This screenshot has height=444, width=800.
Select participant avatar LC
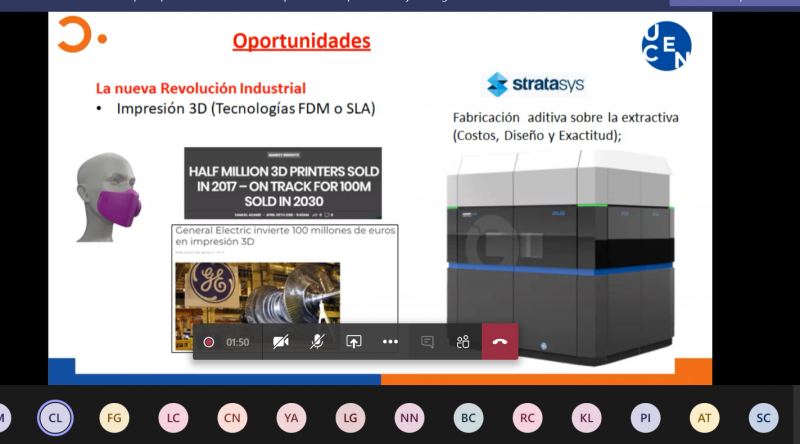point(173,417)
